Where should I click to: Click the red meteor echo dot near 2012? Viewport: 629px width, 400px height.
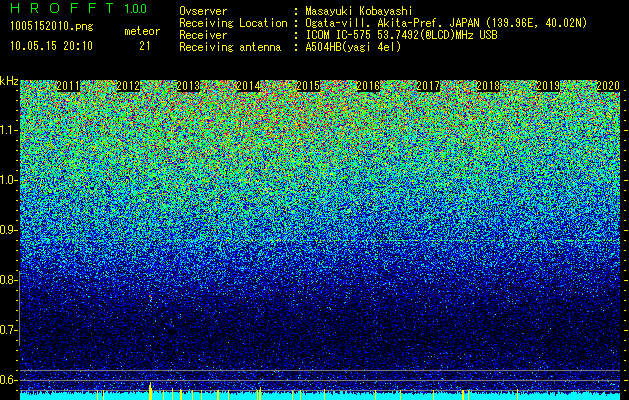150,297
